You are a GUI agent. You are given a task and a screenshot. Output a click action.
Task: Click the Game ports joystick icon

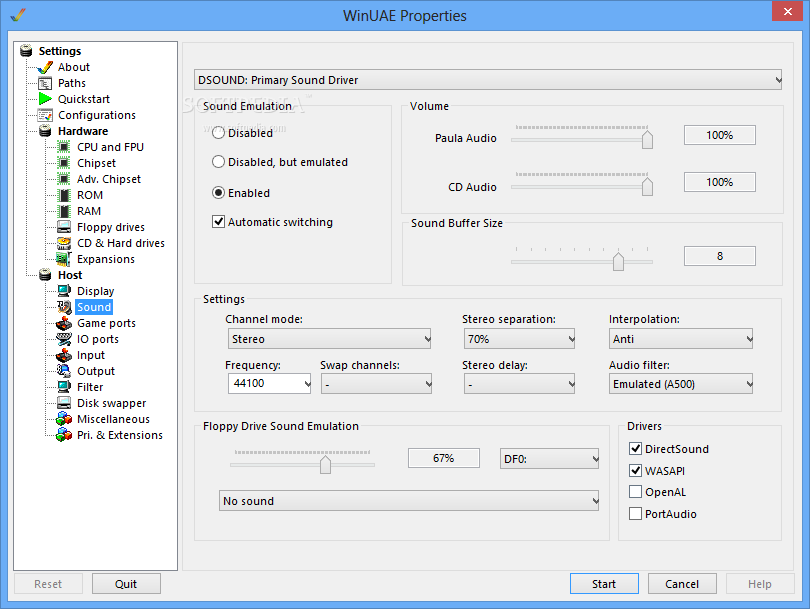click(64, 323)
